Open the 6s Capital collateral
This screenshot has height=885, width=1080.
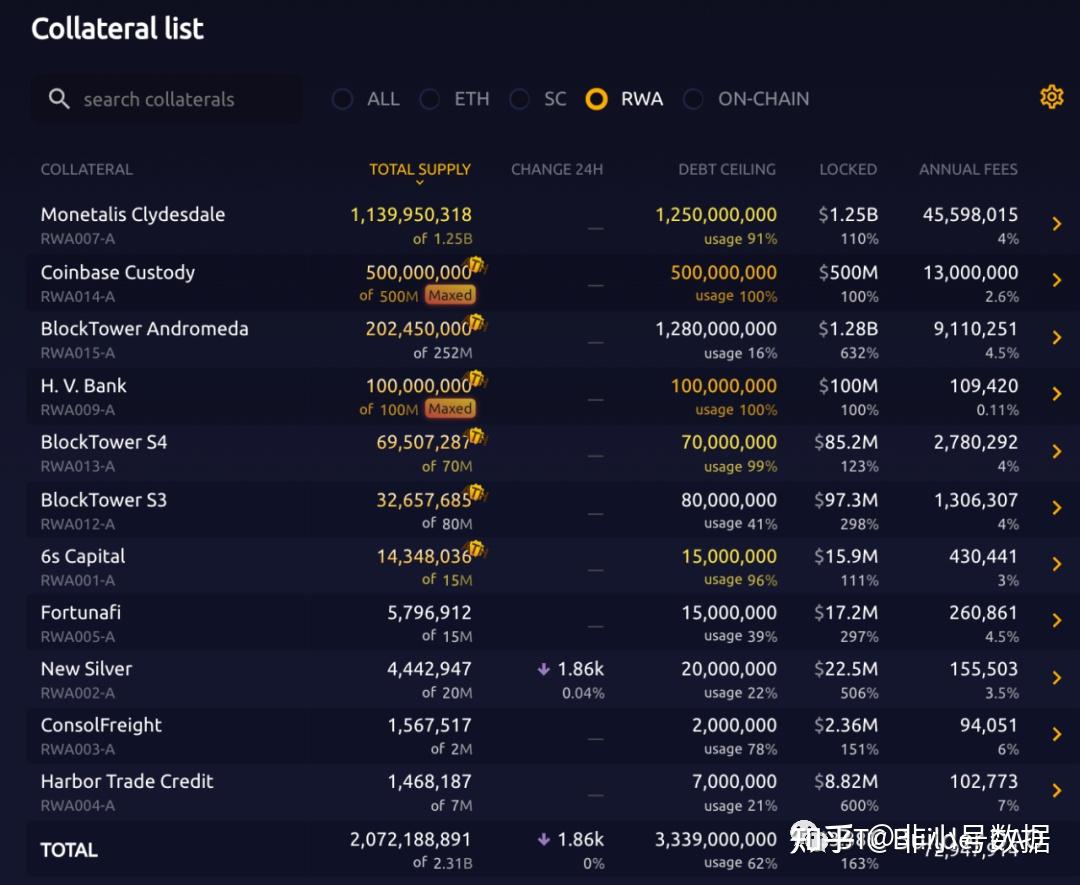pyautogui.click(x=83, y=556)
